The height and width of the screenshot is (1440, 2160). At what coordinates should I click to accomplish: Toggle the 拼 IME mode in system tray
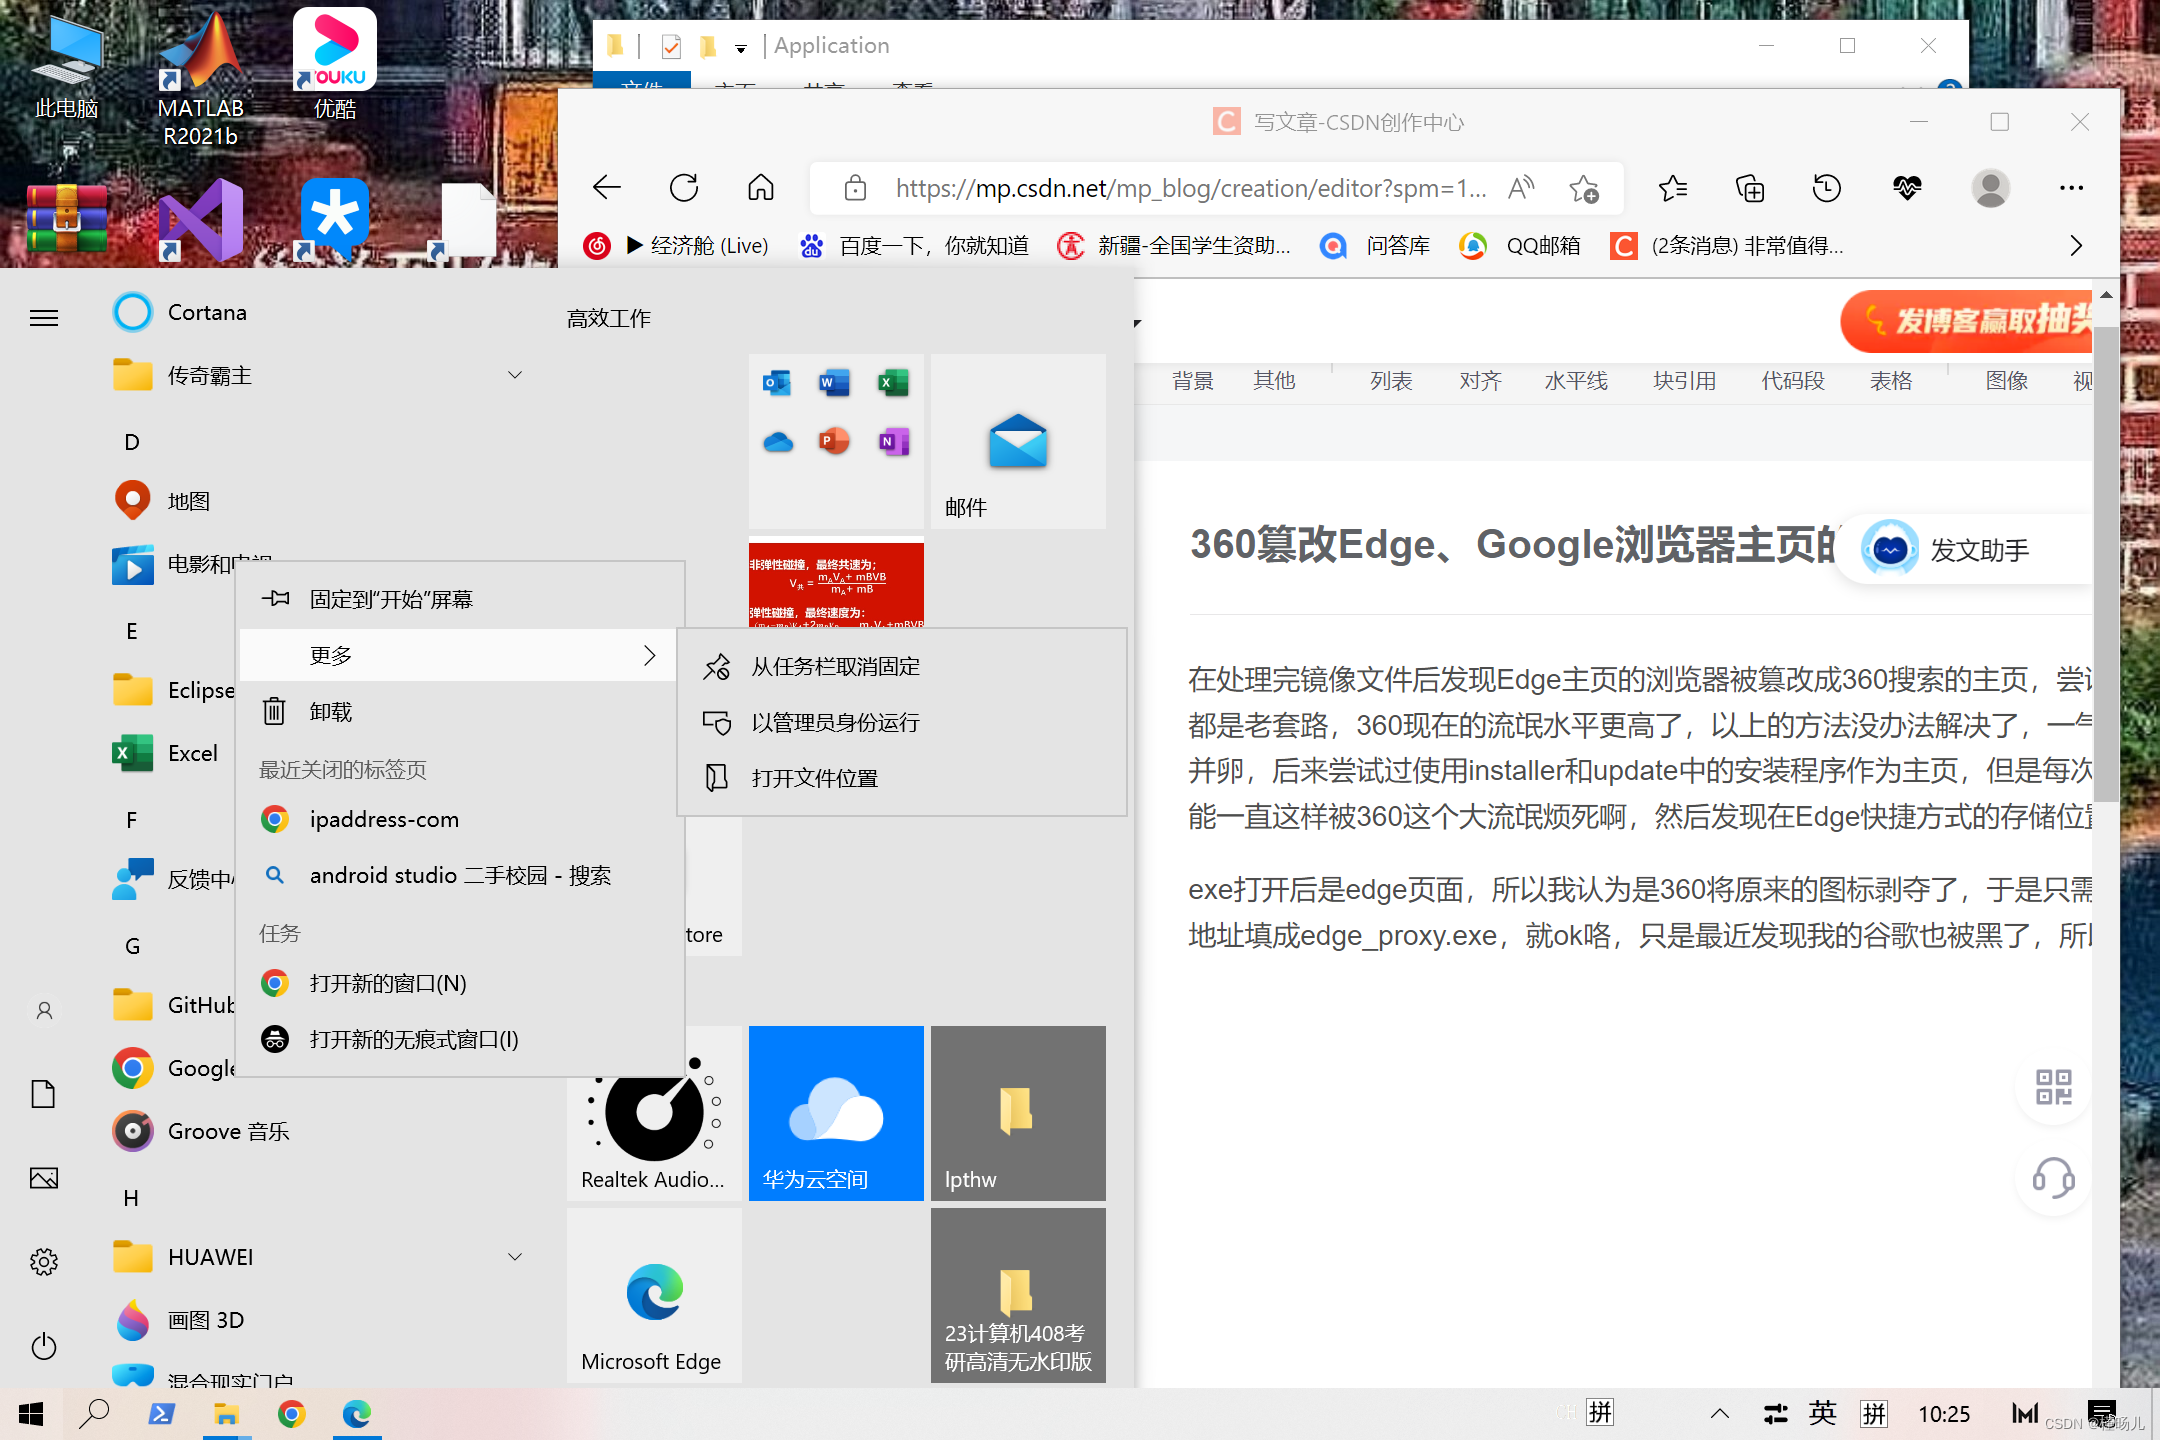tap(1873, 1413)
